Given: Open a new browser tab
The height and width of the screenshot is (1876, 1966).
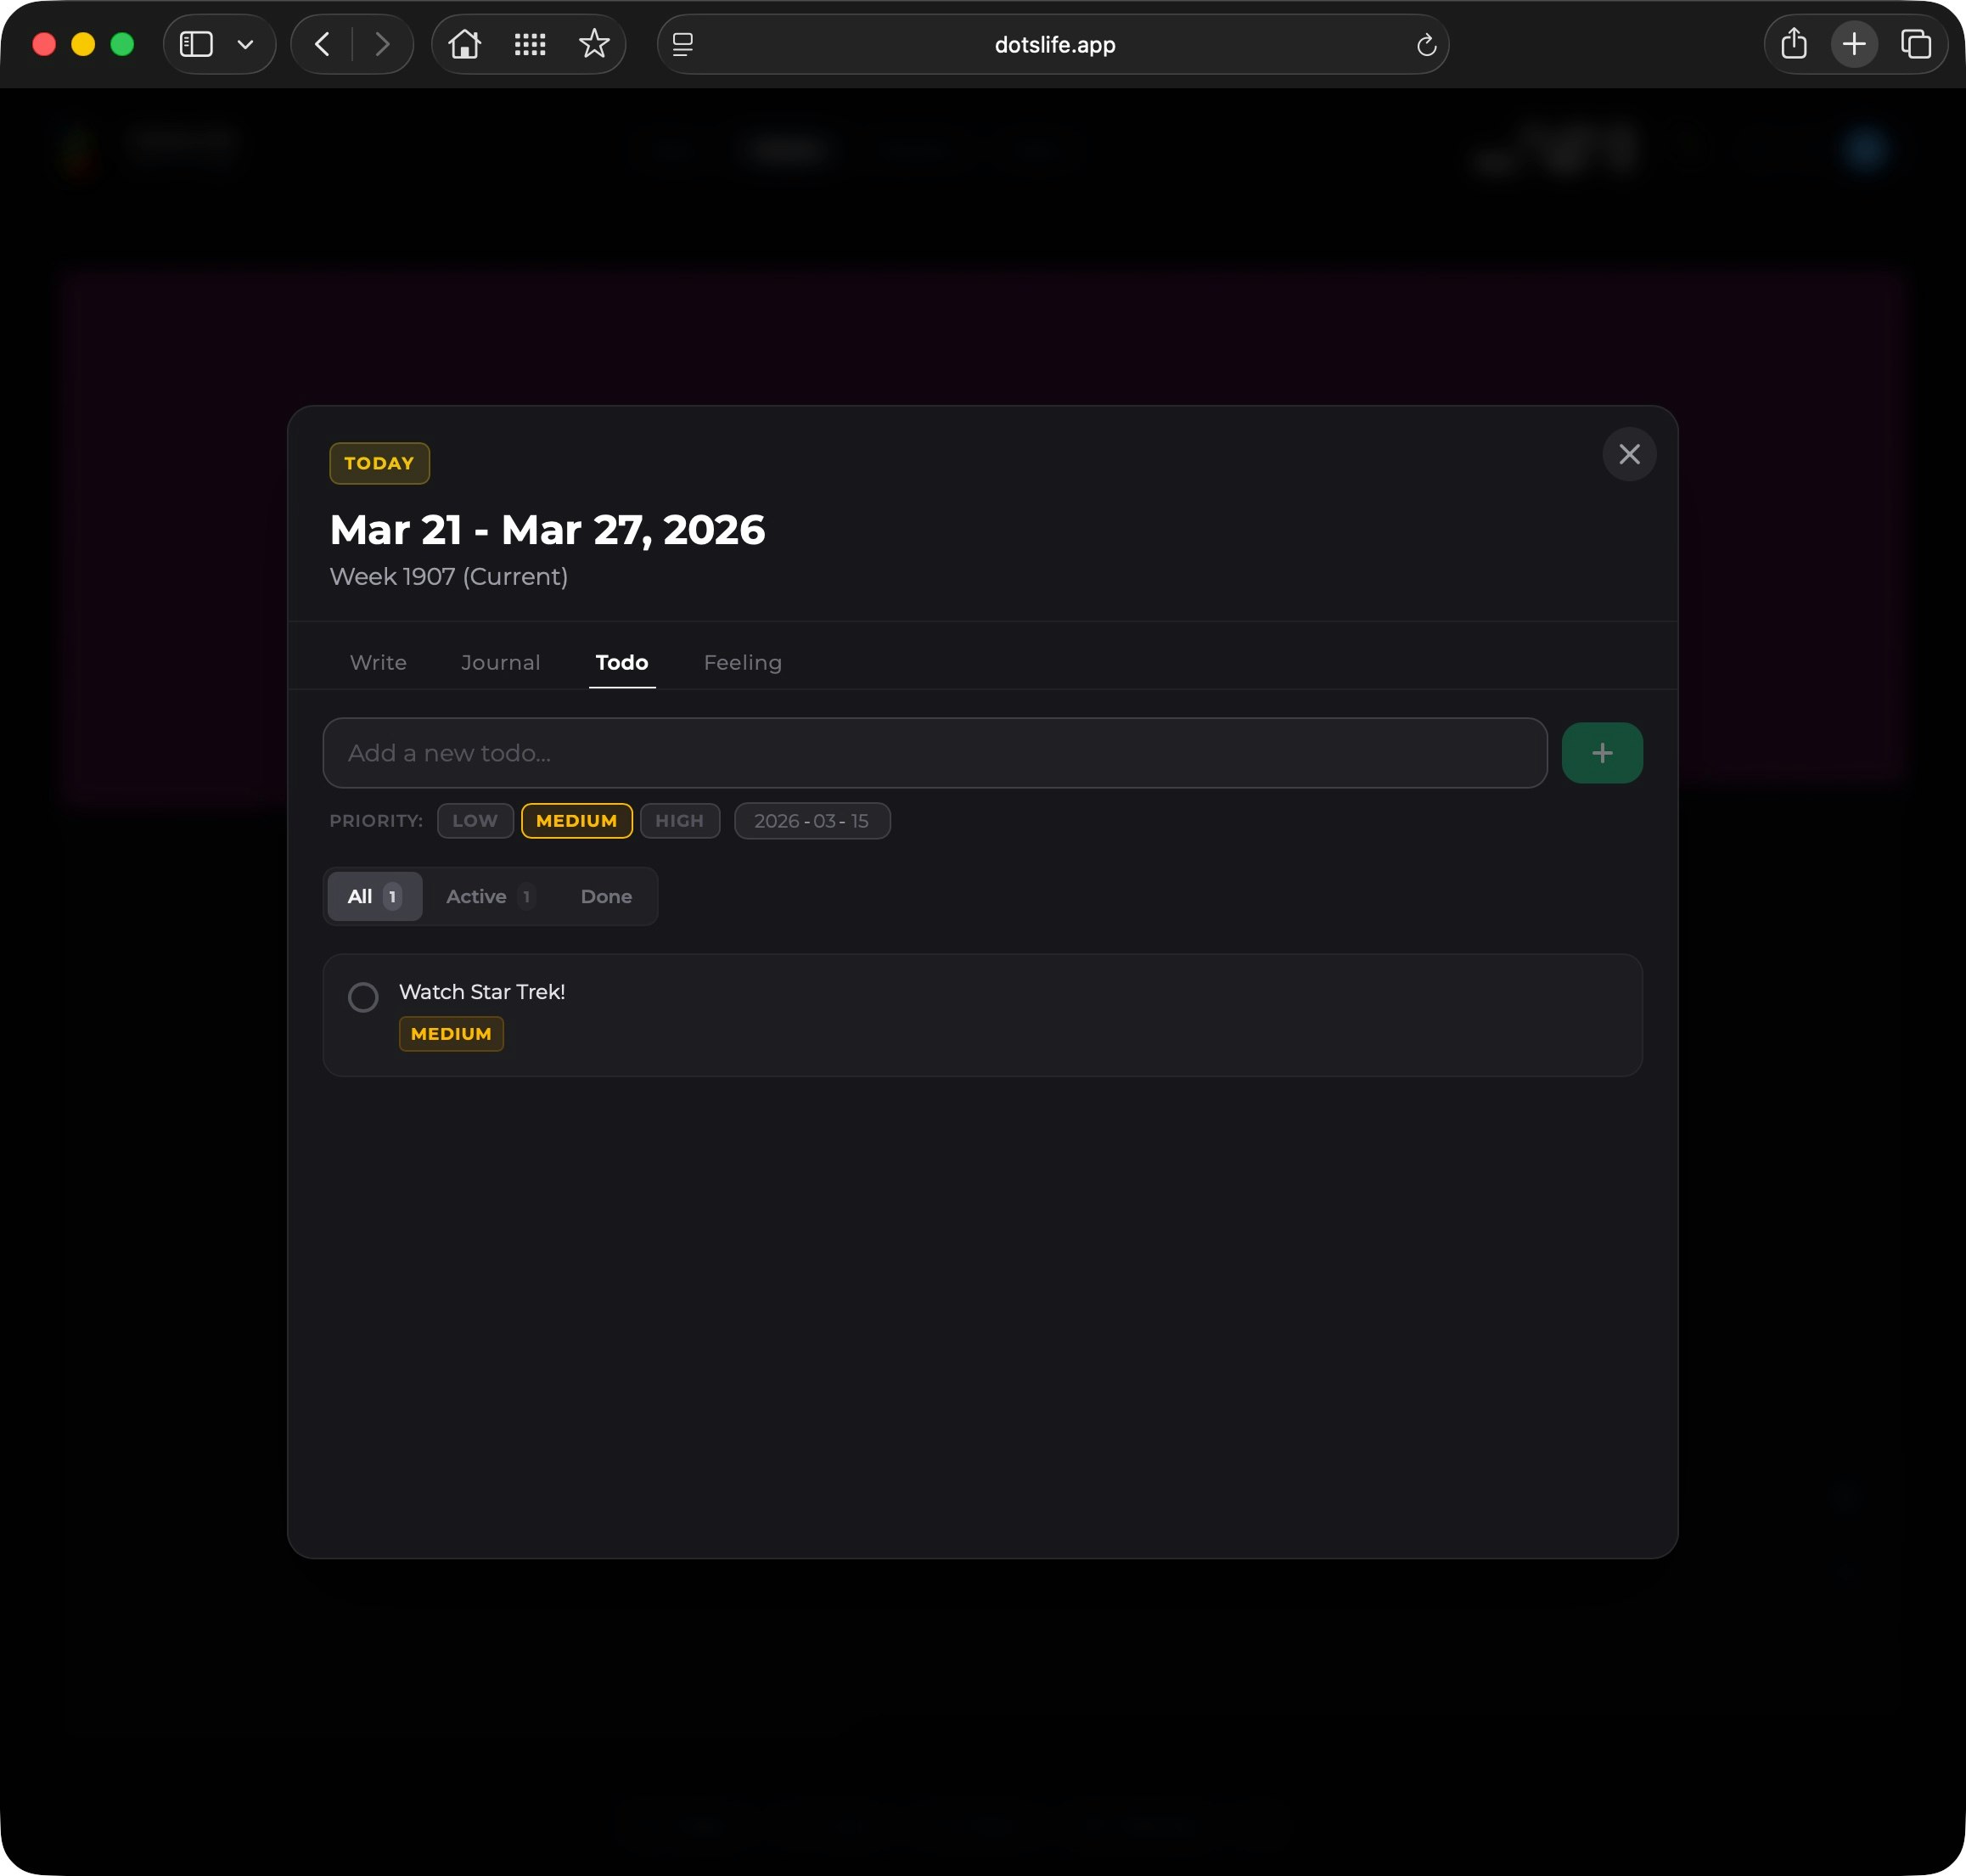Looking at the screenshot, I should tap(1853, 44).
